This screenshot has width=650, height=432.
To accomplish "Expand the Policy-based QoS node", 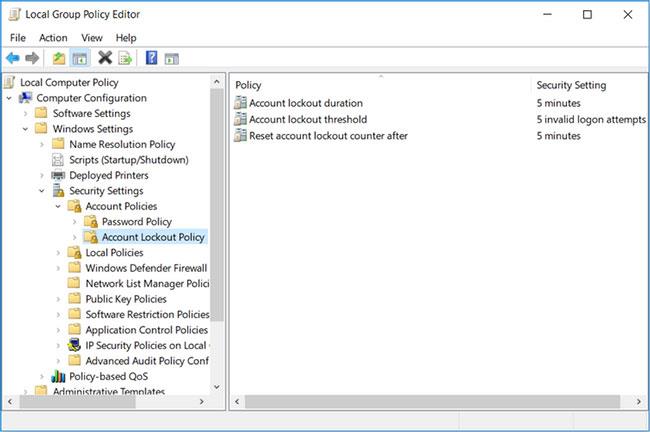I will [42, 377].
